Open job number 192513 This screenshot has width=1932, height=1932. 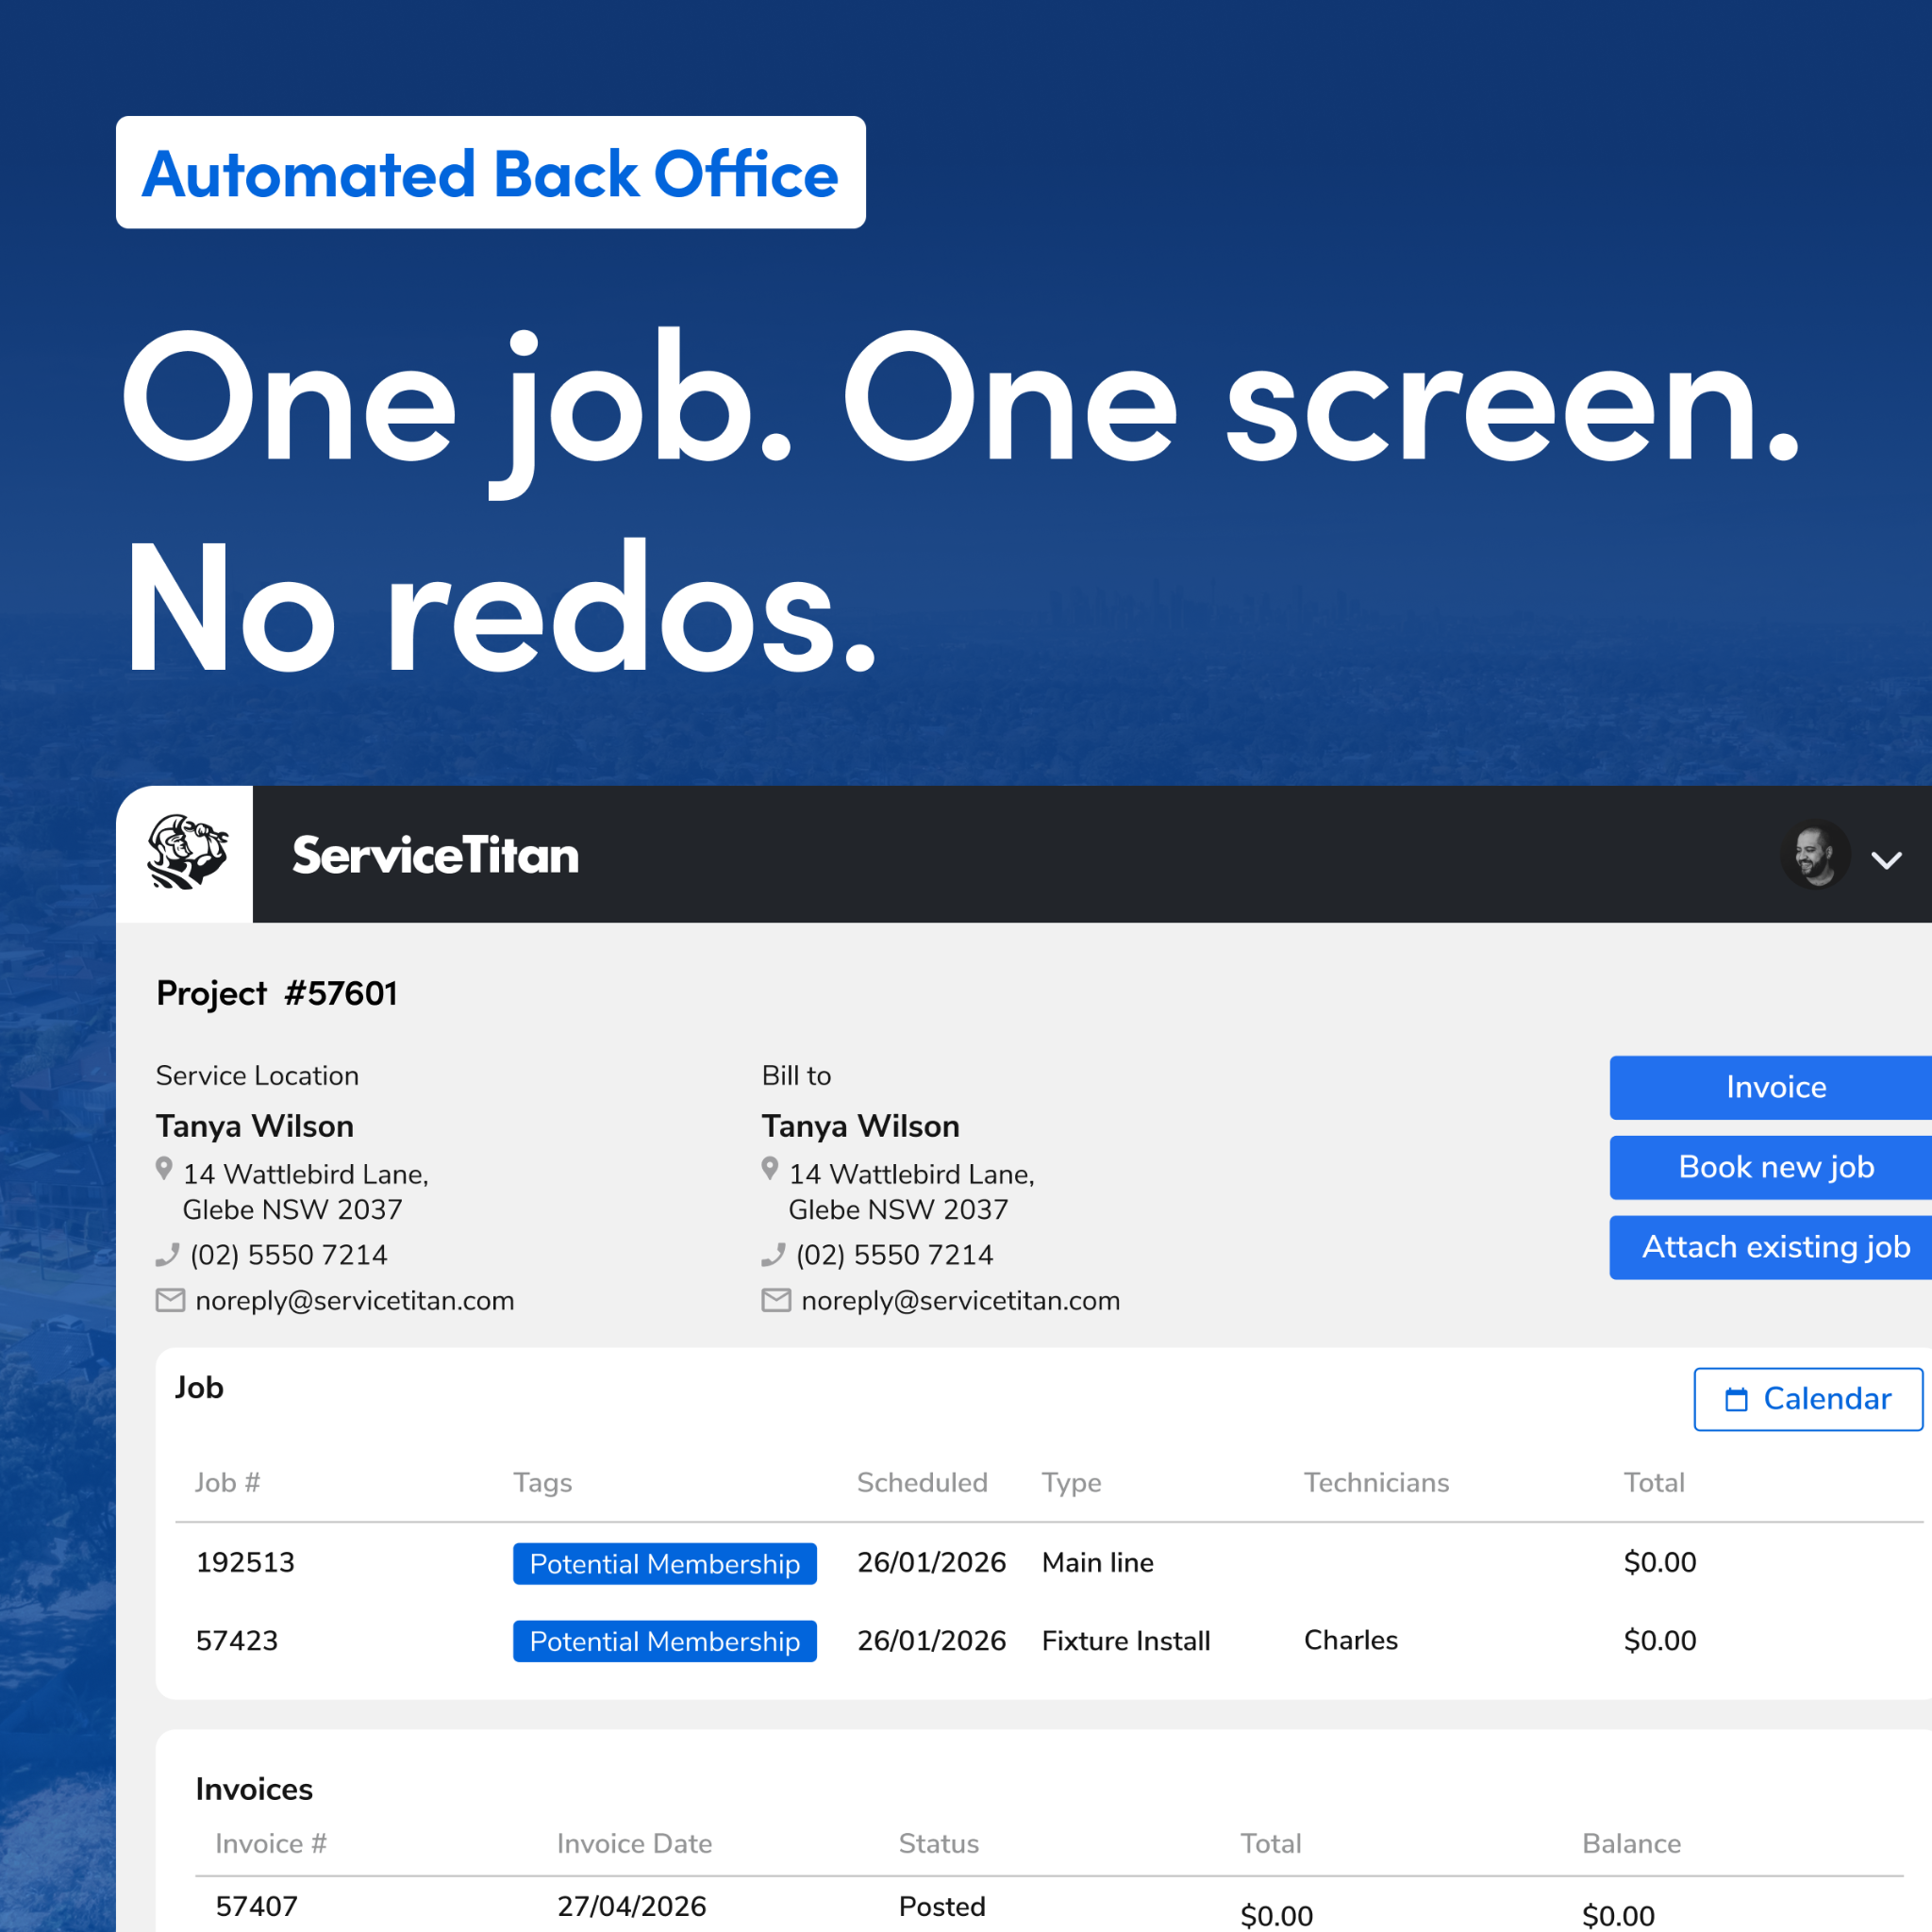(x=245, y=1562)
